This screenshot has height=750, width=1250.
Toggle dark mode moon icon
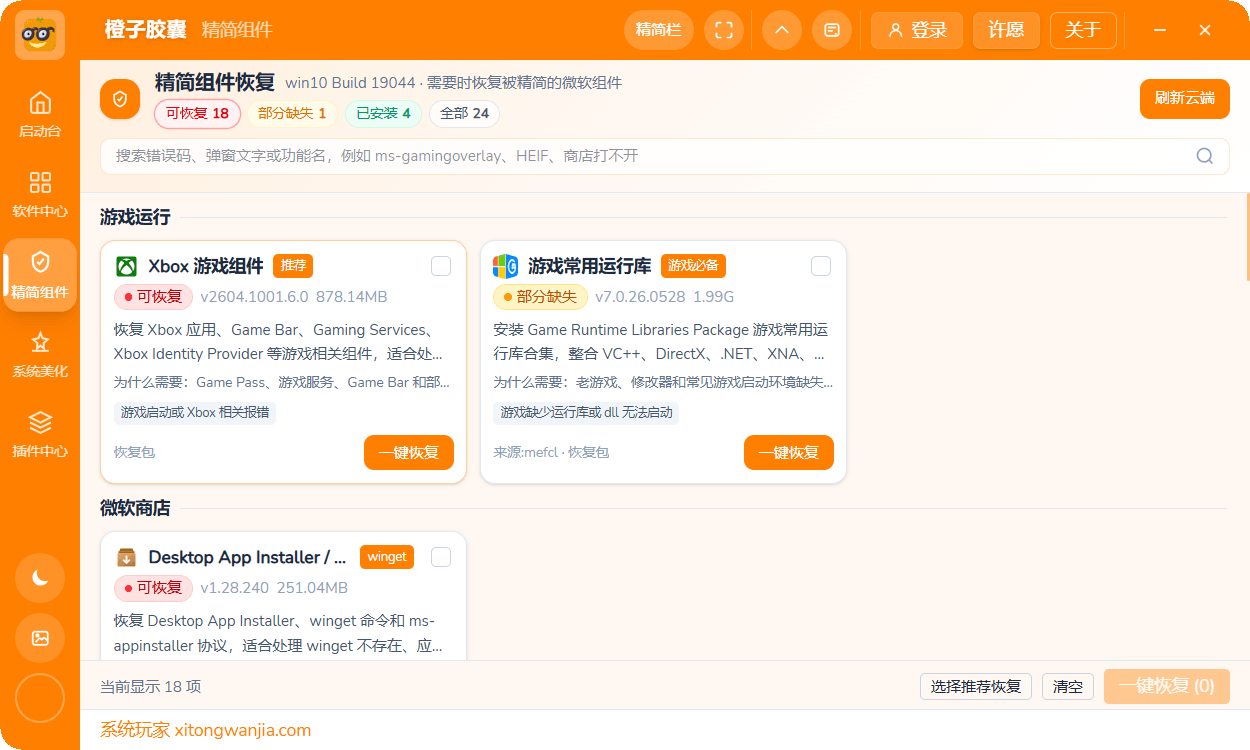click(40, 578)
